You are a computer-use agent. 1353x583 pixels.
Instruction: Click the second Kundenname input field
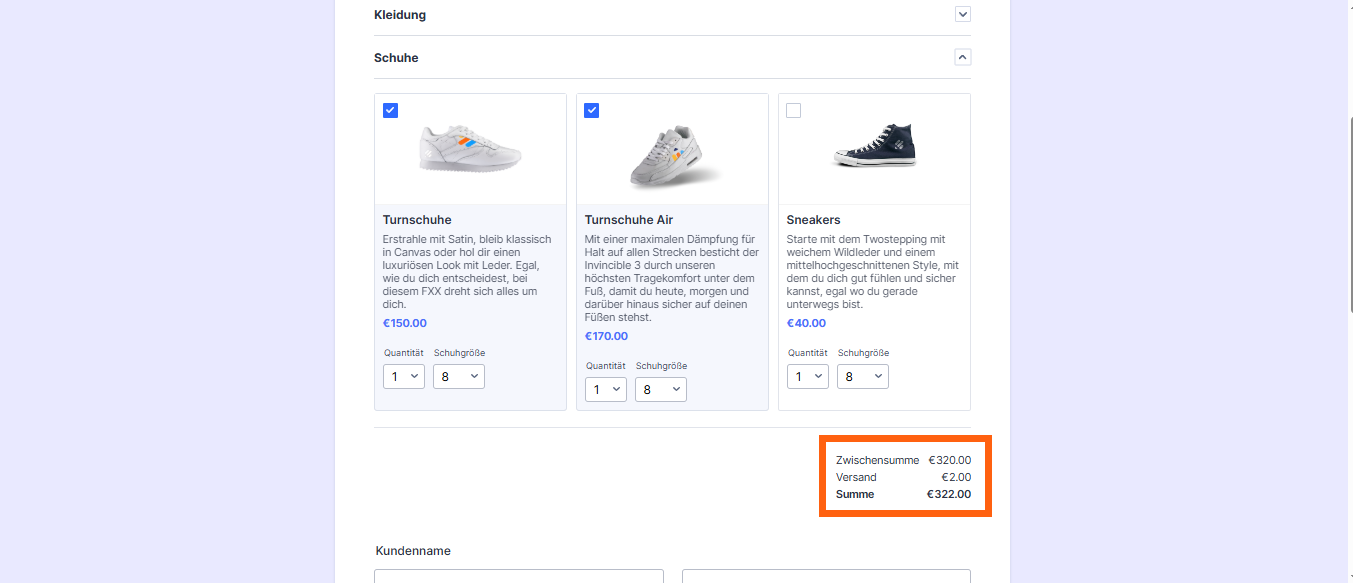click(825, 576)
